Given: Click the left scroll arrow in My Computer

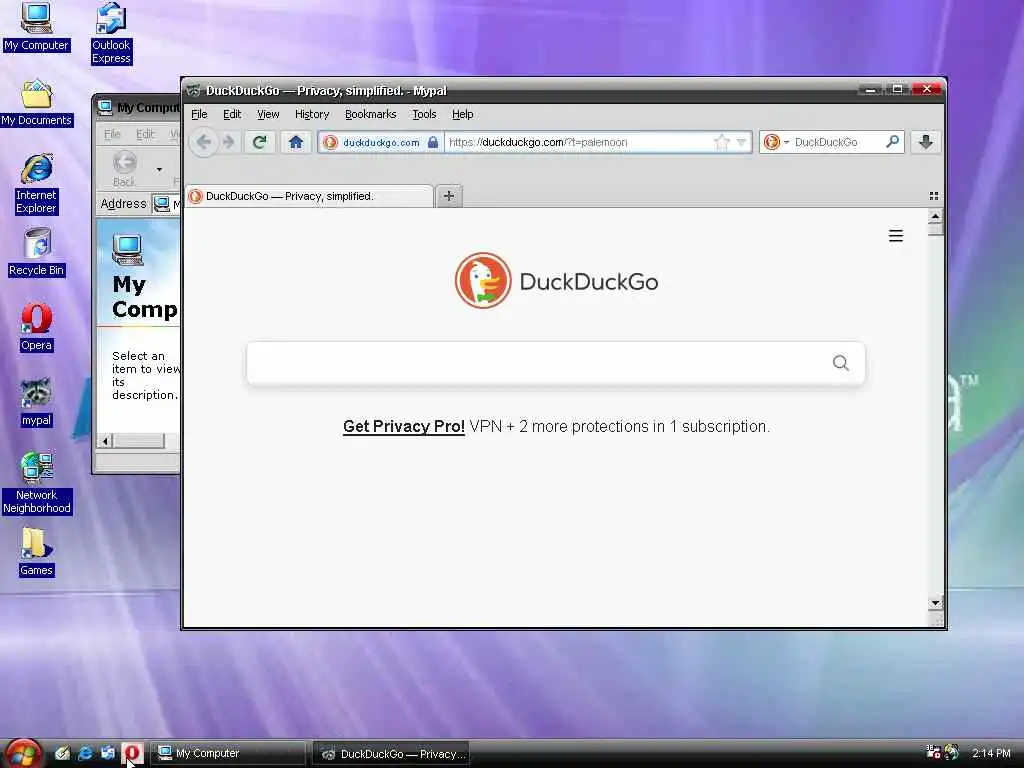Looking at the screenshot, I should click(x=105, y=441).
